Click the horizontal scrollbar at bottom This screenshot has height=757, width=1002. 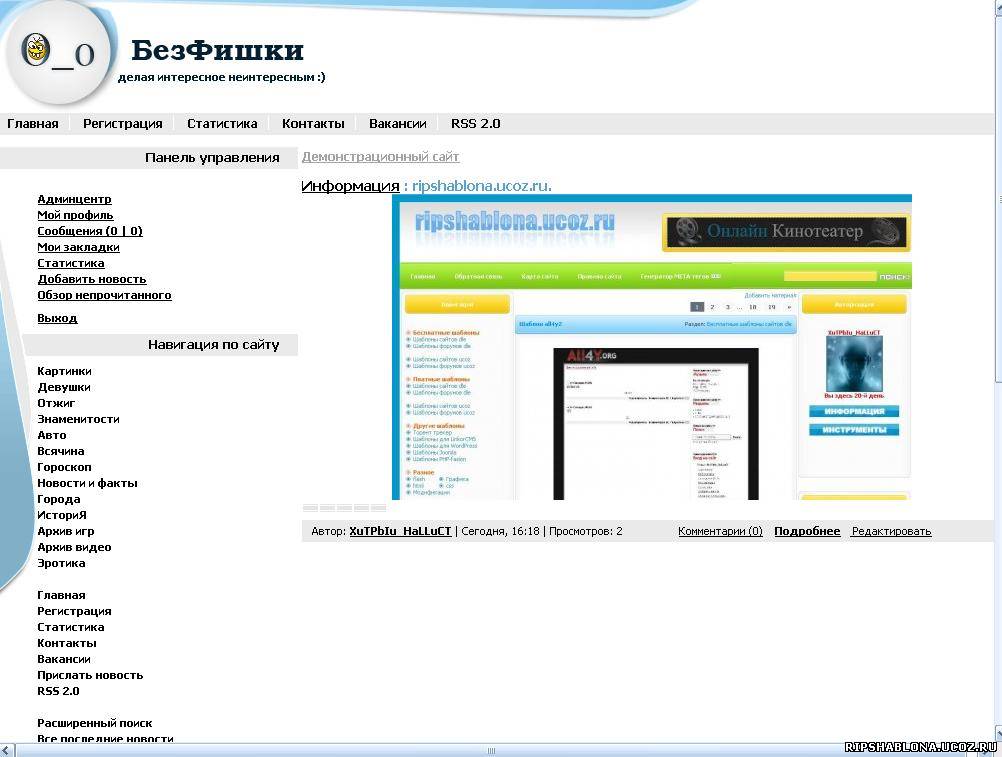coord(491,751)
